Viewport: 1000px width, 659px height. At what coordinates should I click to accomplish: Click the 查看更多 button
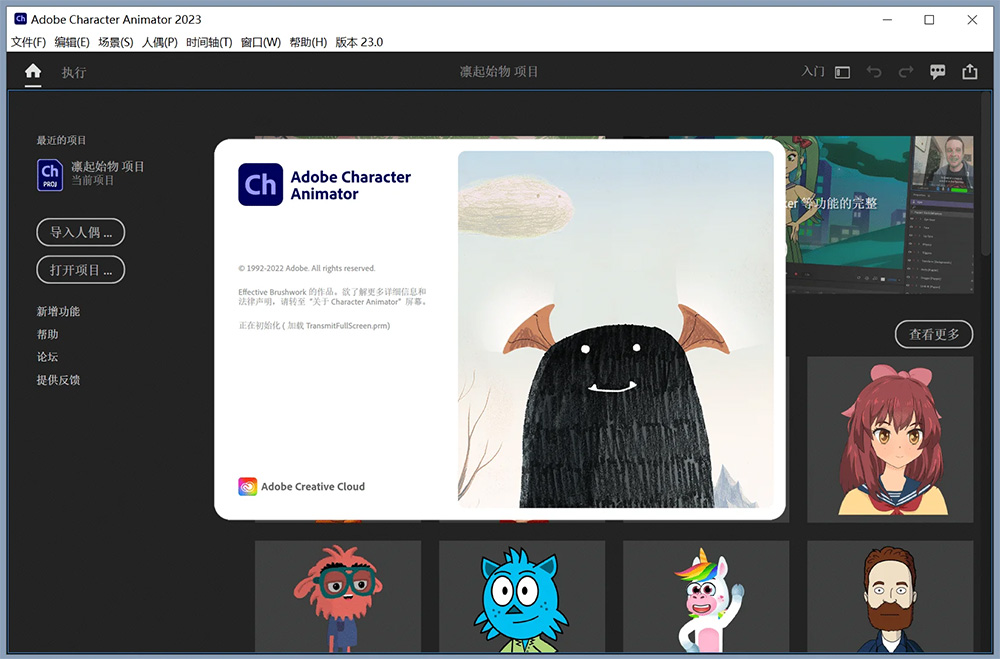coord(933,334)
